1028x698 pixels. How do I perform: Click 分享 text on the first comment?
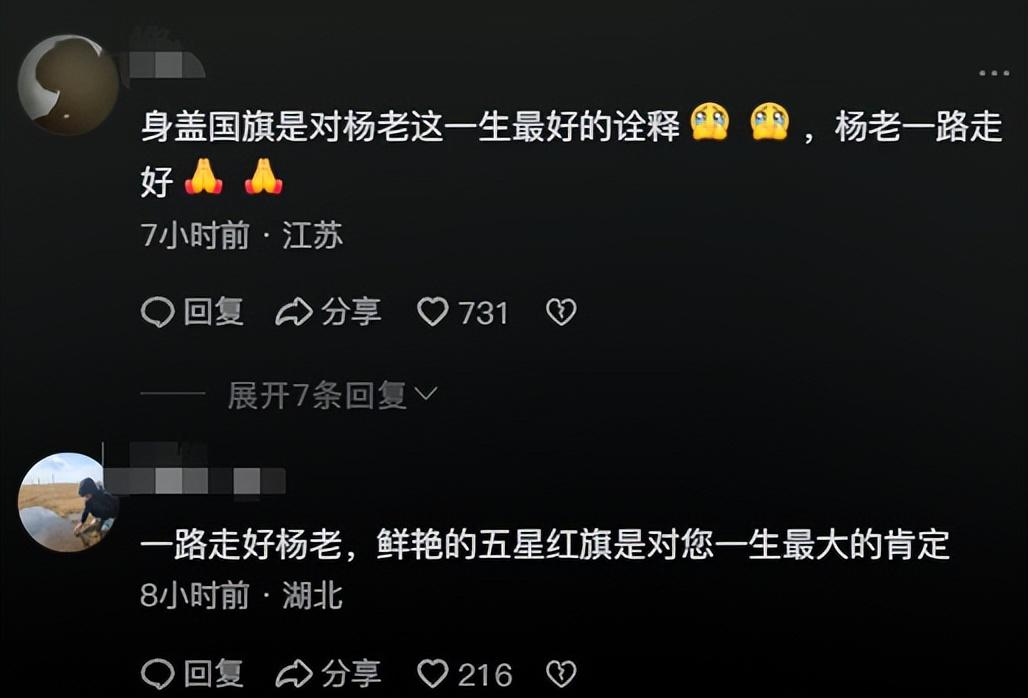click(x=351, y=312)
